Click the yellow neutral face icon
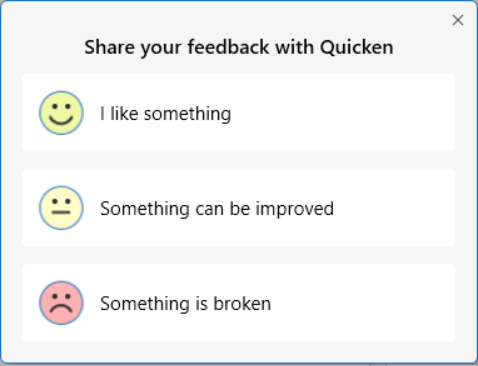 click(61, 208)
